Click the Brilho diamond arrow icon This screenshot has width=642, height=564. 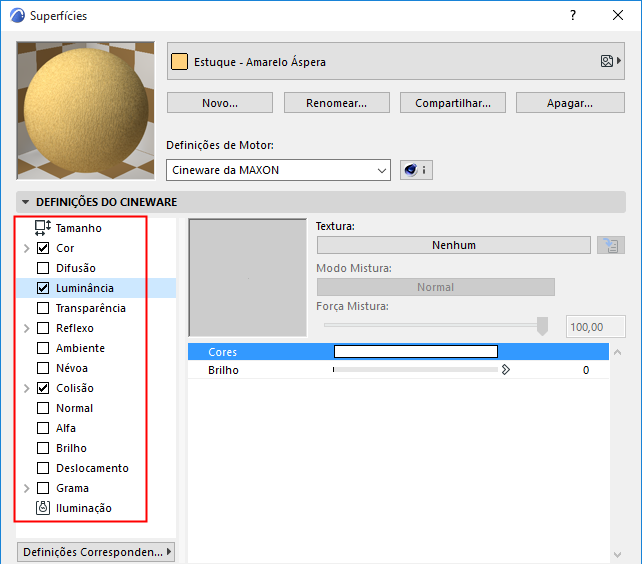click(506, 370)
